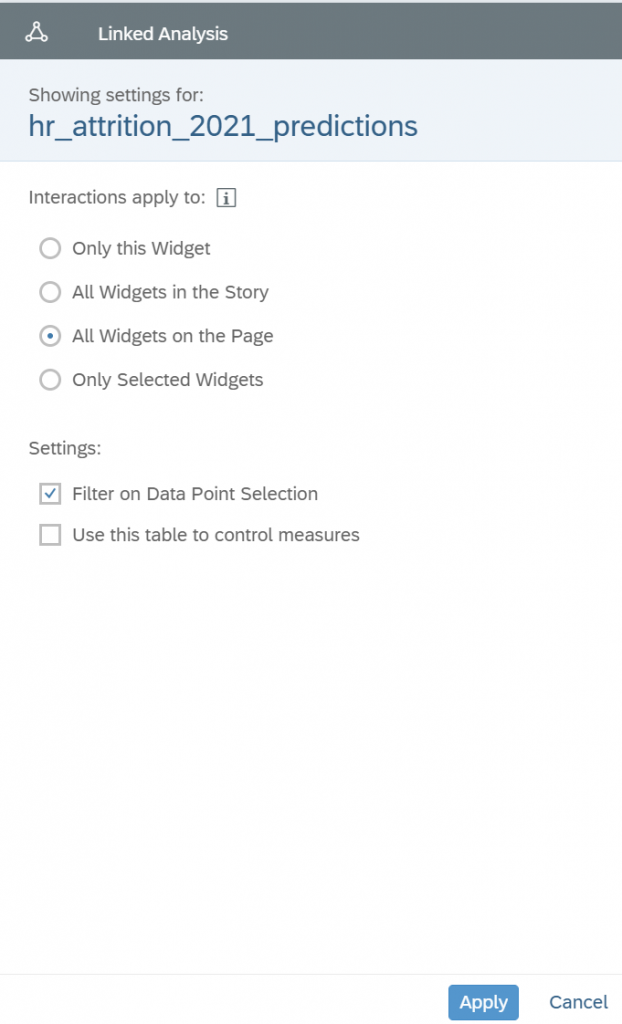Click the Only this Widget label text
This screenshot has width=622, height=1024.
click(x=141, y=248)
